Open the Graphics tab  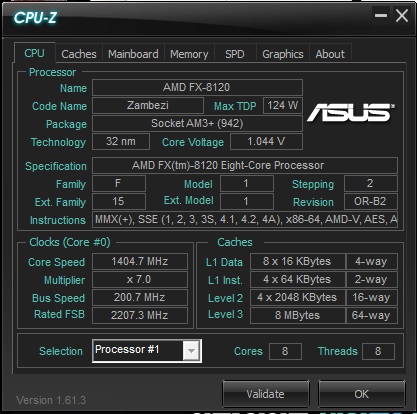[x=283, y=54]
